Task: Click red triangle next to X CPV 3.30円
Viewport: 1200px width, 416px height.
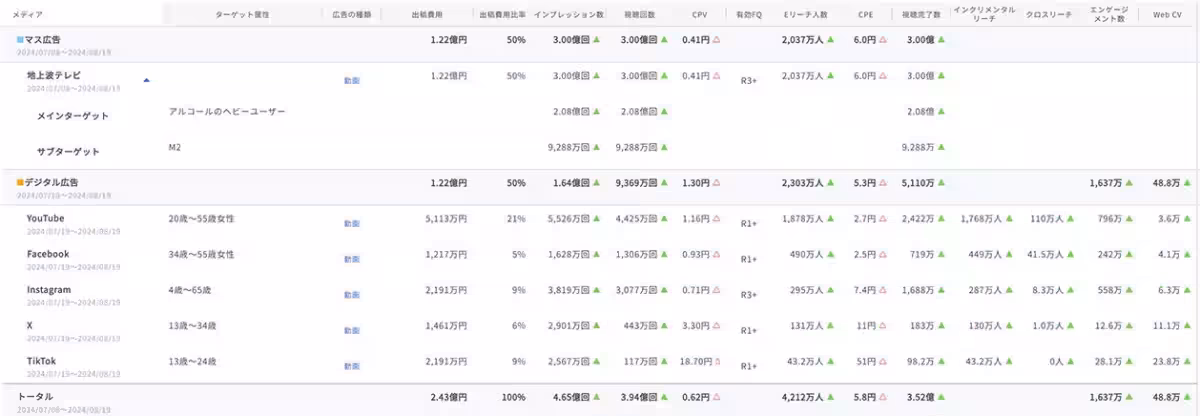Action: [x=716, y=326]
